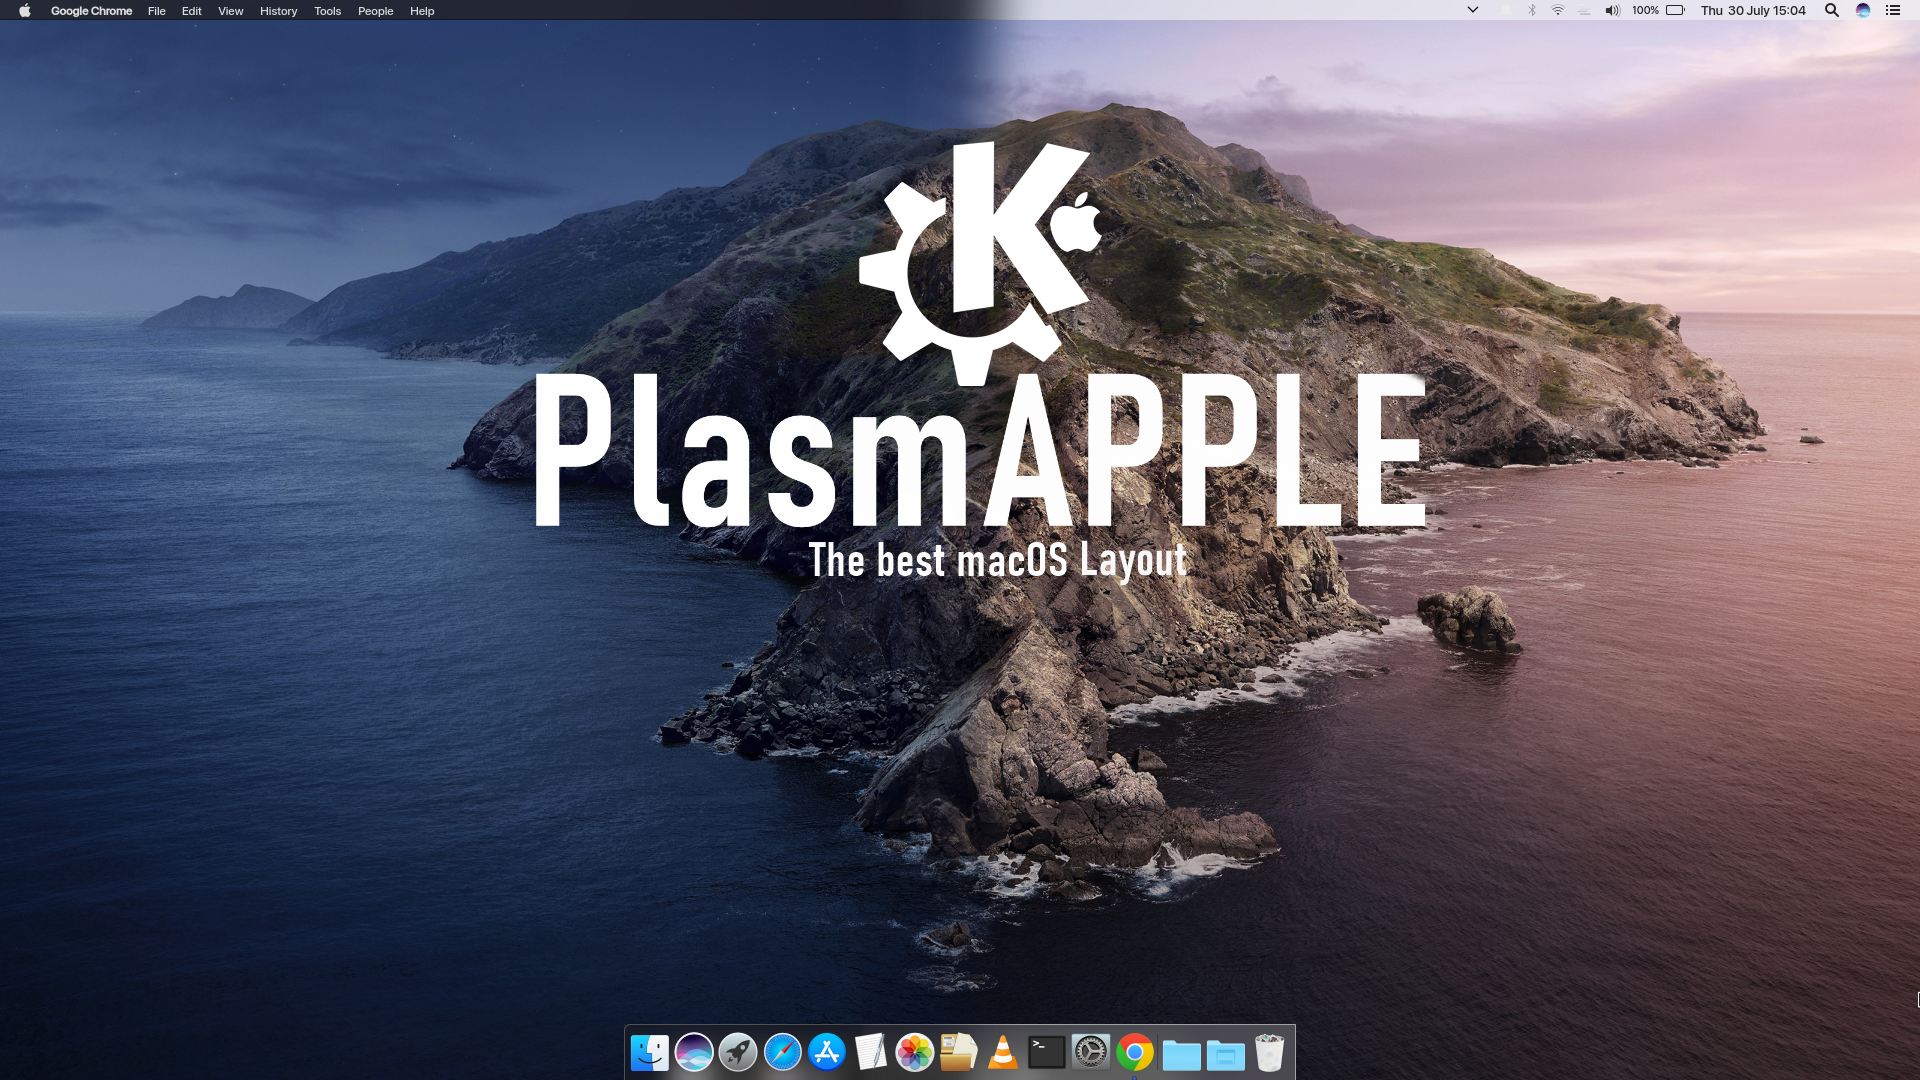Image resolution: width=1920 pixels, height=1080 pixels.
Task: Open the text editor notepad dock icon
Action: tap(871, 1052)
